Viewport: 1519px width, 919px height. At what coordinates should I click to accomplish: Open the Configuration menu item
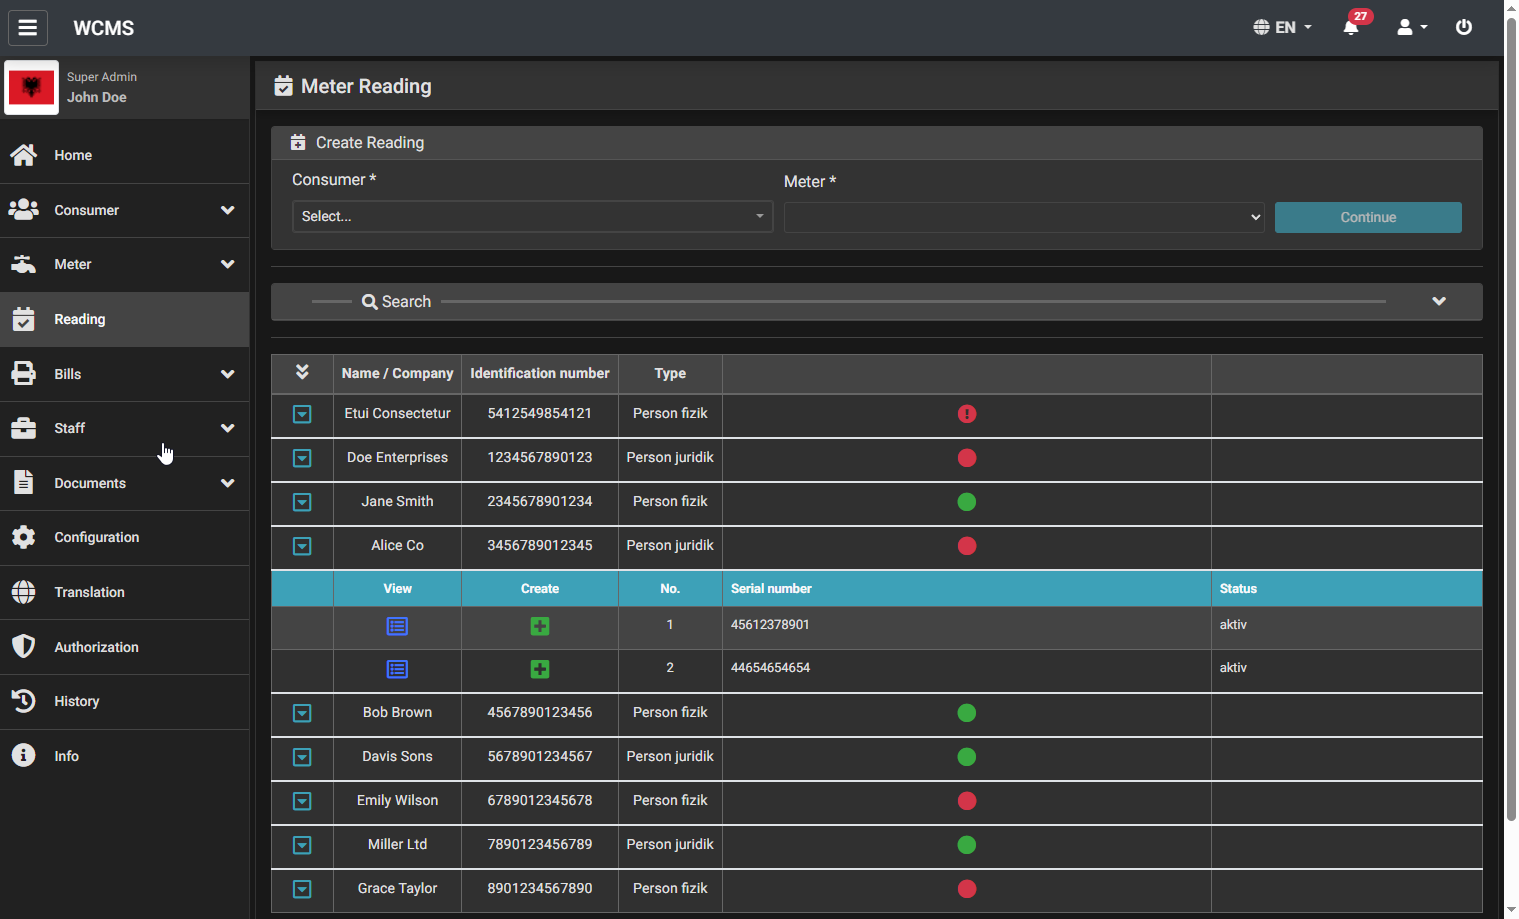click(x=124, y=537)
